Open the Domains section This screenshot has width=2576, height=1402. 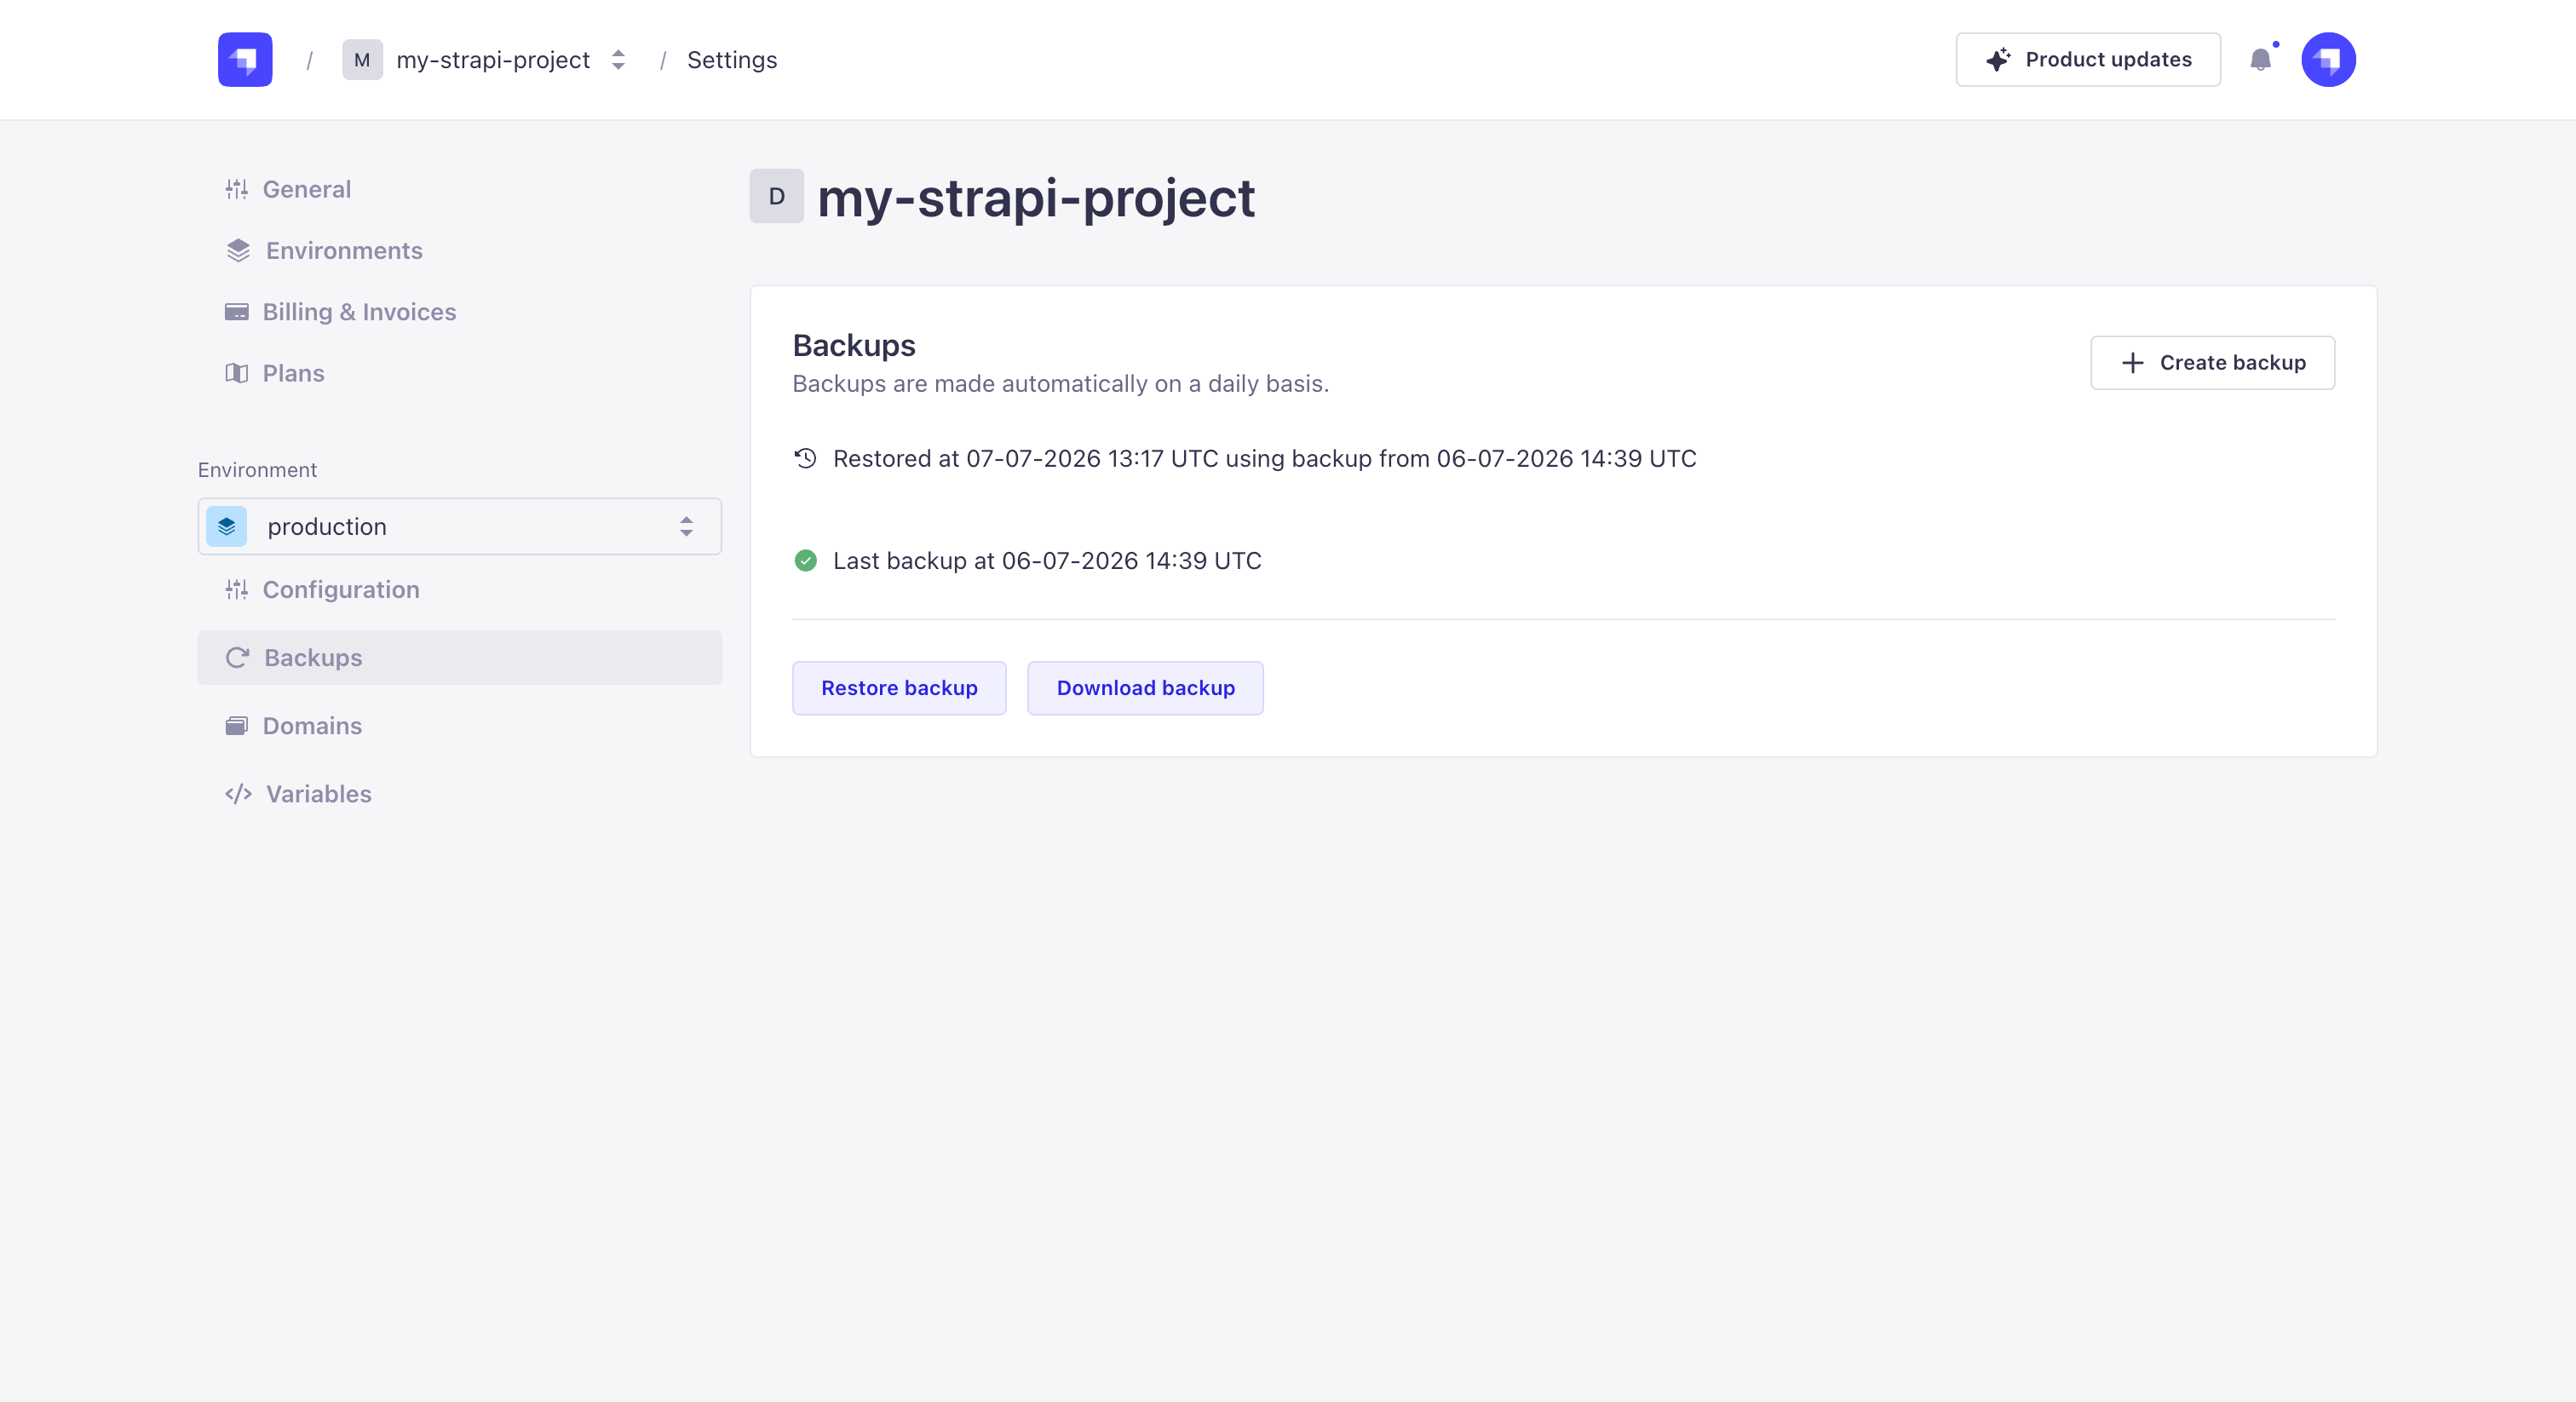tap(312, 726)
